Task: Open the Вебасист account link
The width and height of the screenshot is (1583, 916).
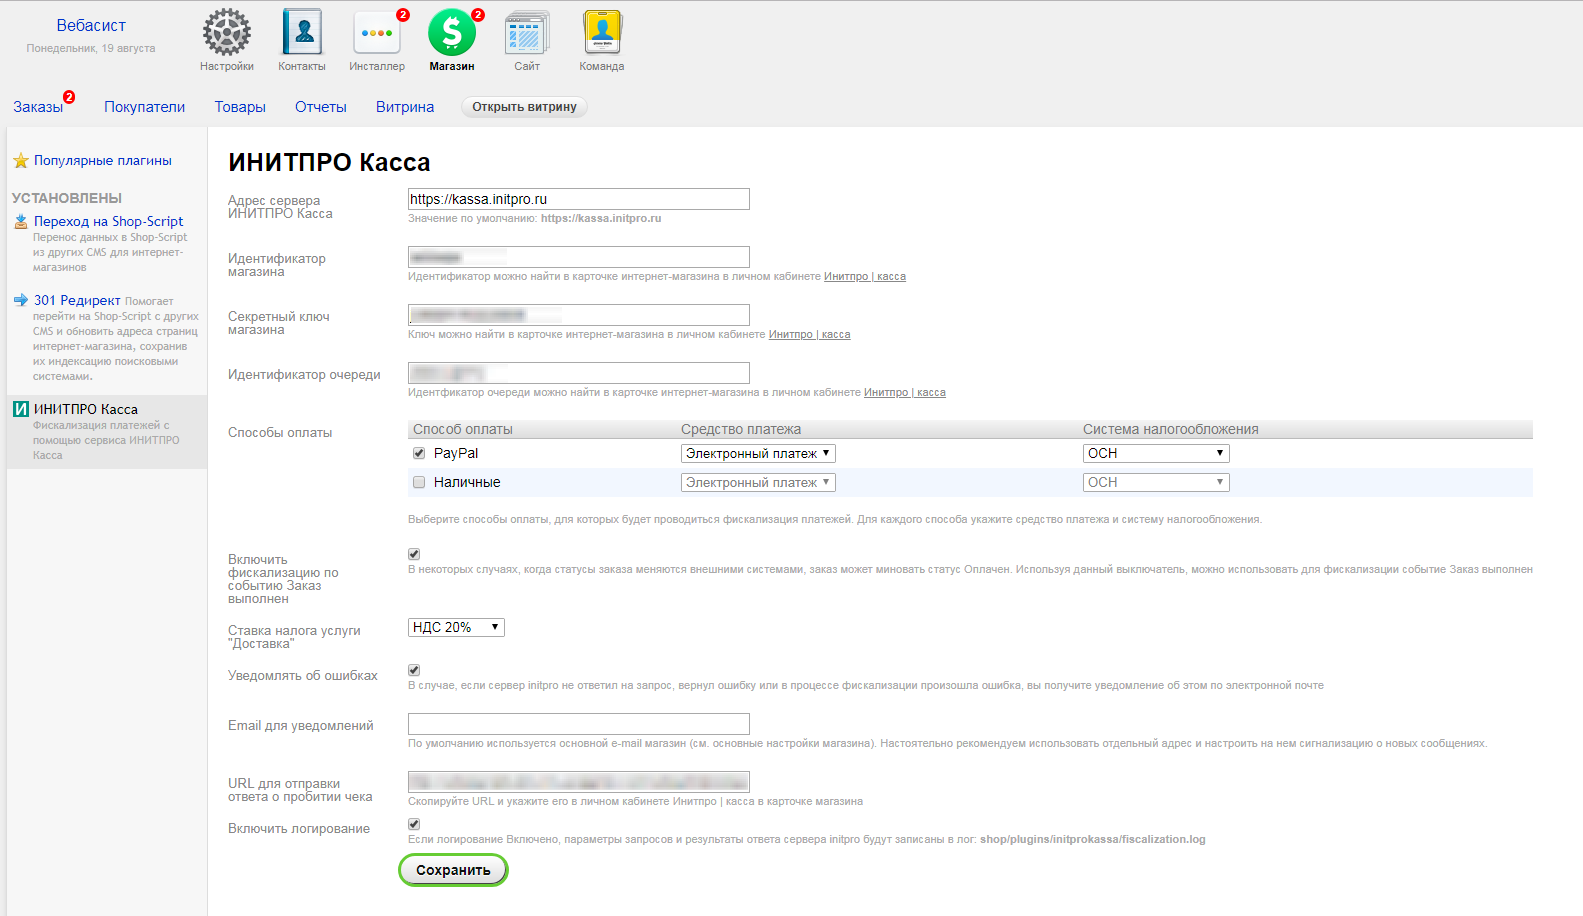Action: pyautogui.click(x=91, y=25)
